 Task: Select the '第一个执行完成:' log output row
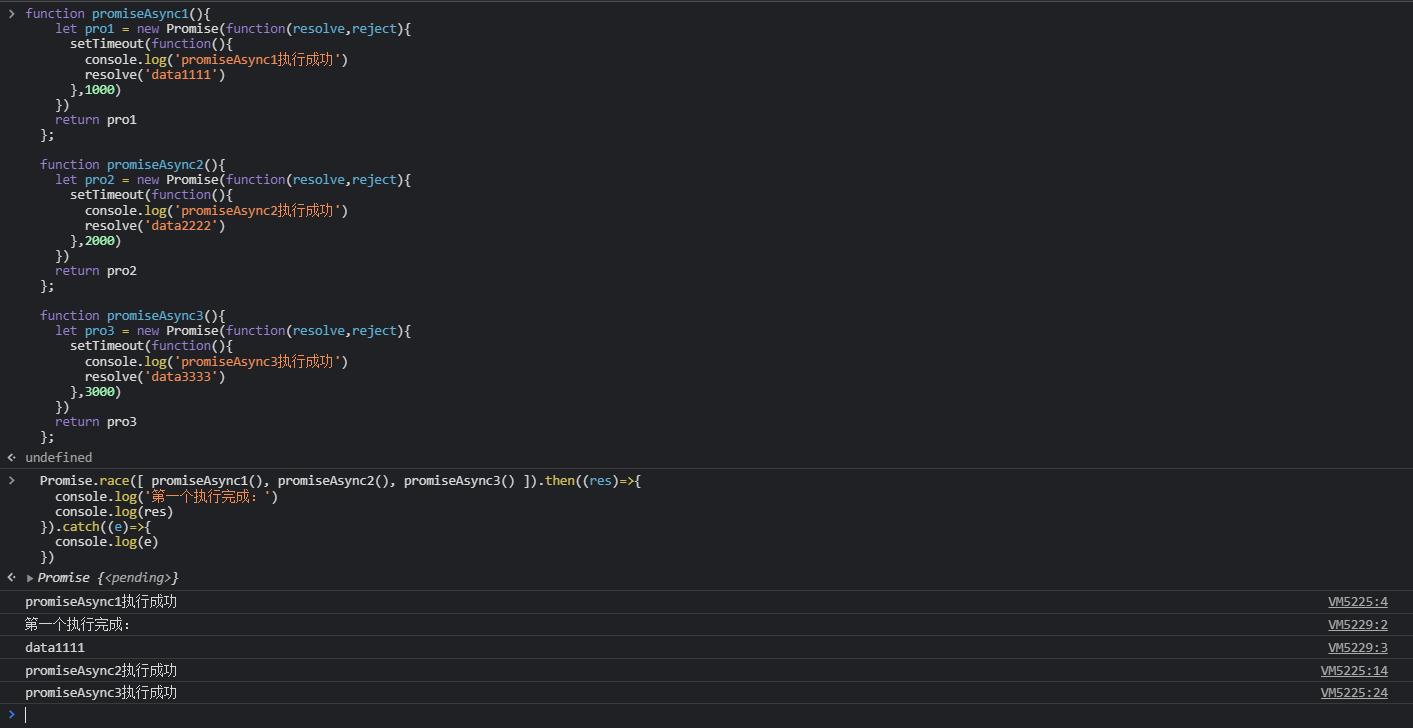[706, 625]
